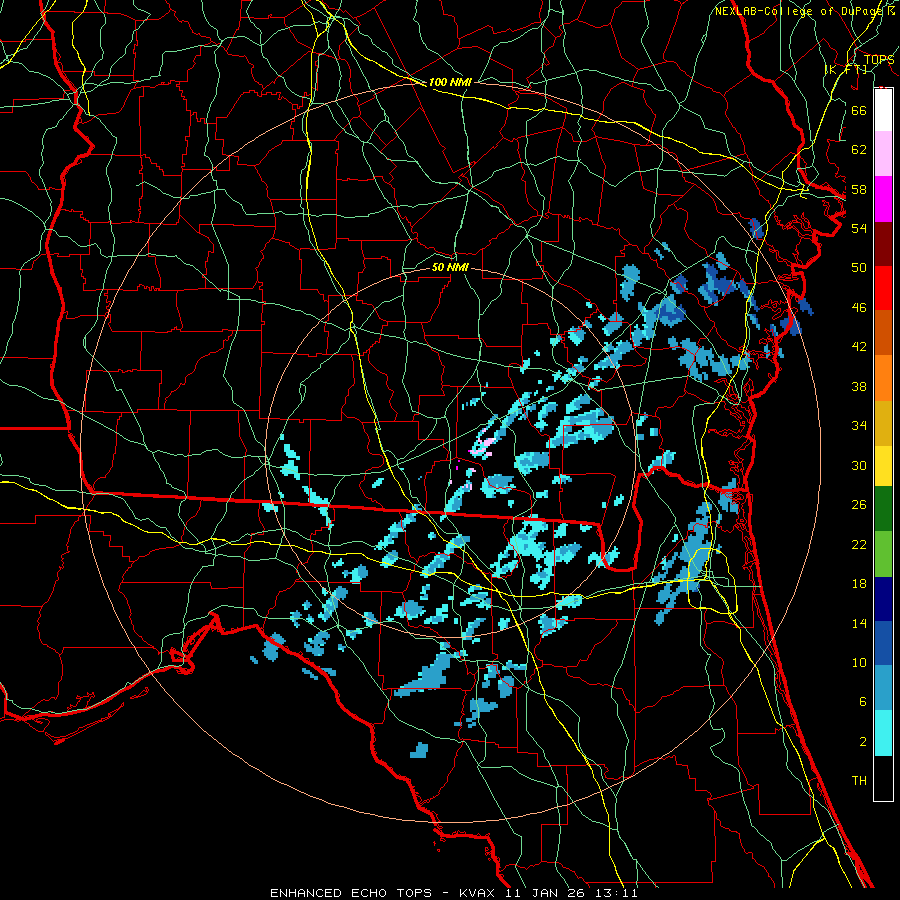The width and height of the screenshot is (900, 900).
Task: Click the '50 NMI' range ring label
Action: (x=450, y=267)
